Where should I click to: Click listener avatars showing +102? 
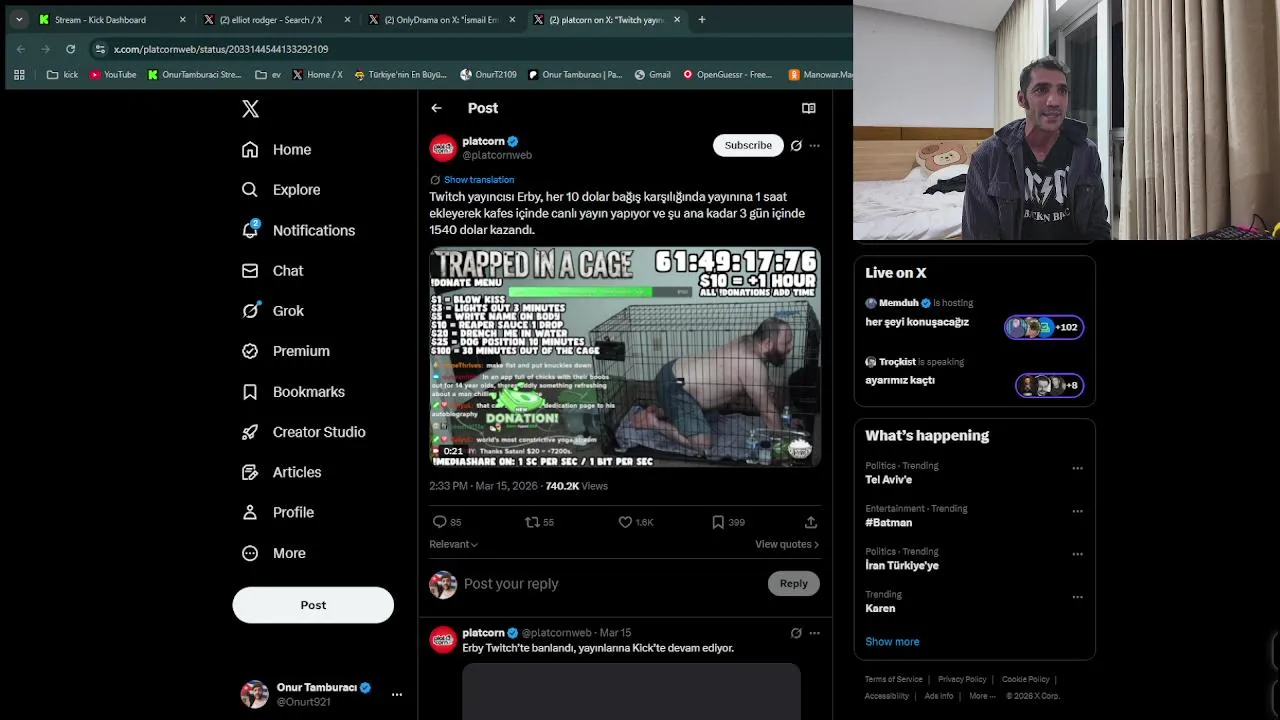1044,327
